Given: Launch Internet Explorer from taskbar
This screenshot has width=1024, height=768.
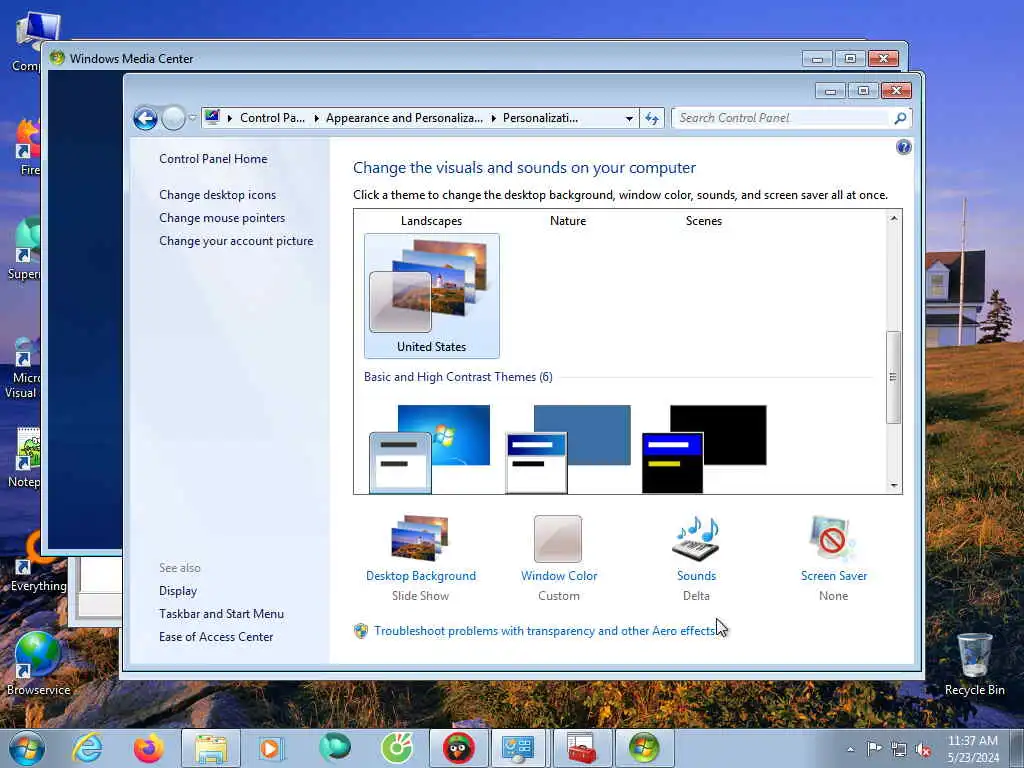Looking at the screenshot, I should coord(88,748).
